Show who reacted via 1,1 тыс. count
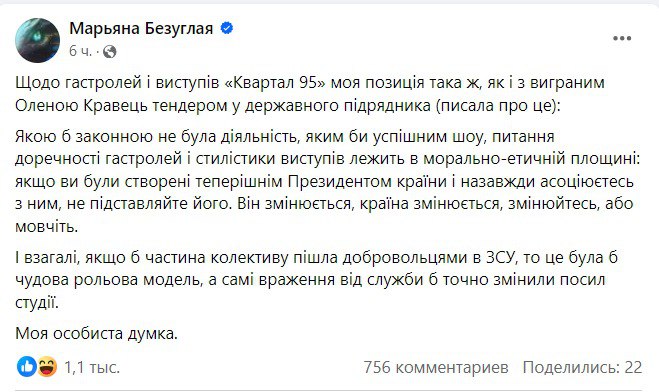Image resolution: width=659 pixels, height=392 pixels. (92, 368)
